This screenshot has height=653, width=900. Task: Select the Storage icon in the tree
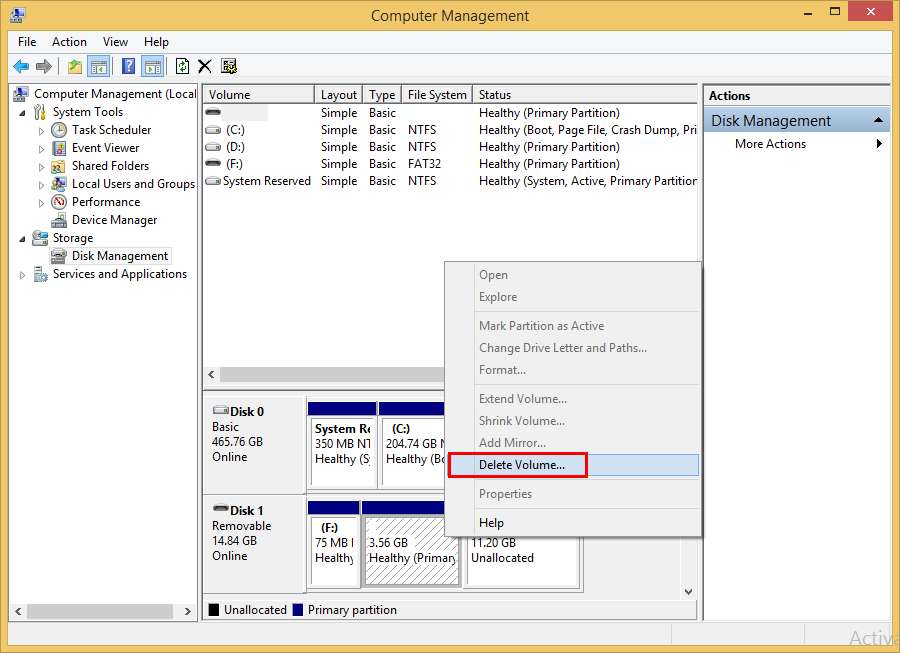[40, 238]
